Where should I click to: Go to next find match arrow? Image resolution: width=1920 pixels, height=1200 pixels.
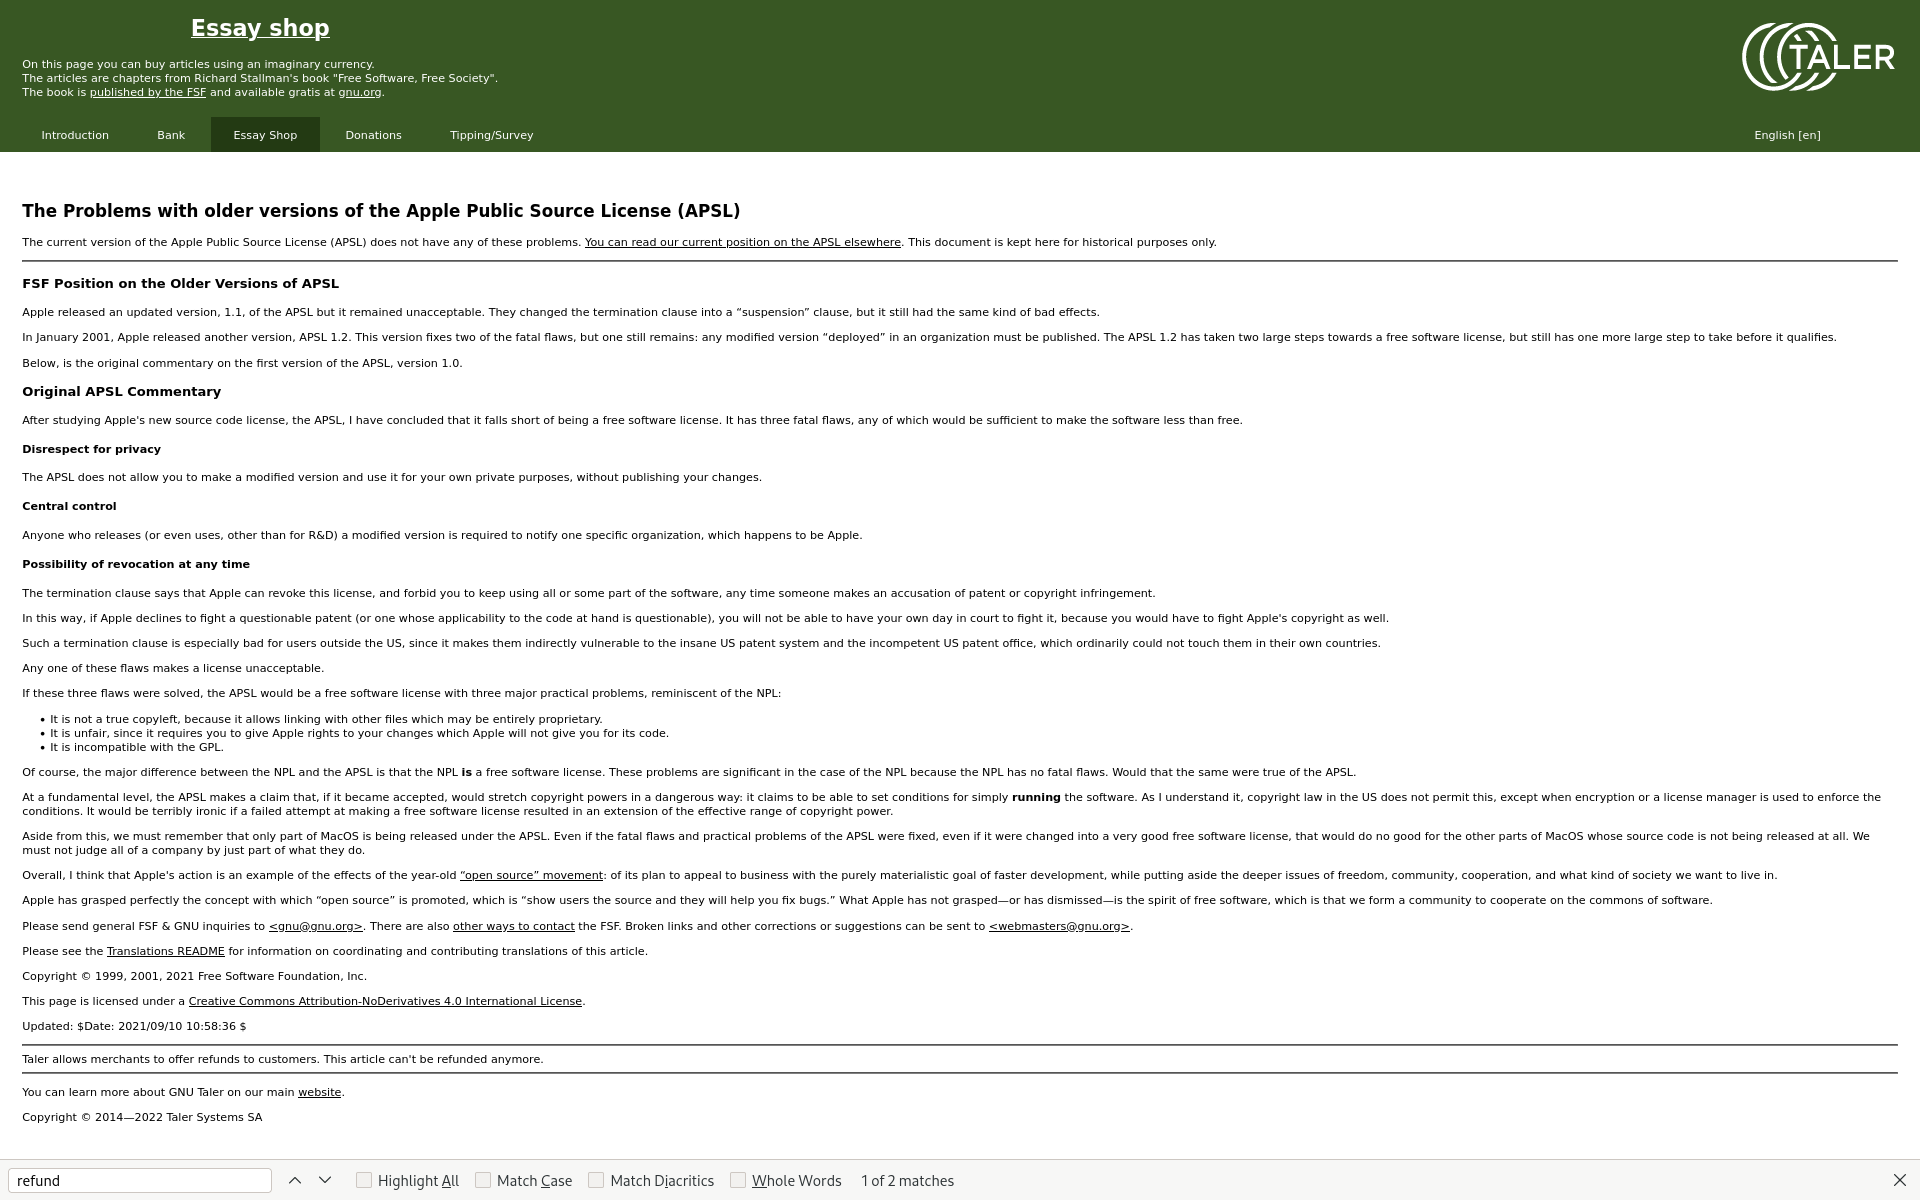pos(325,1180)
